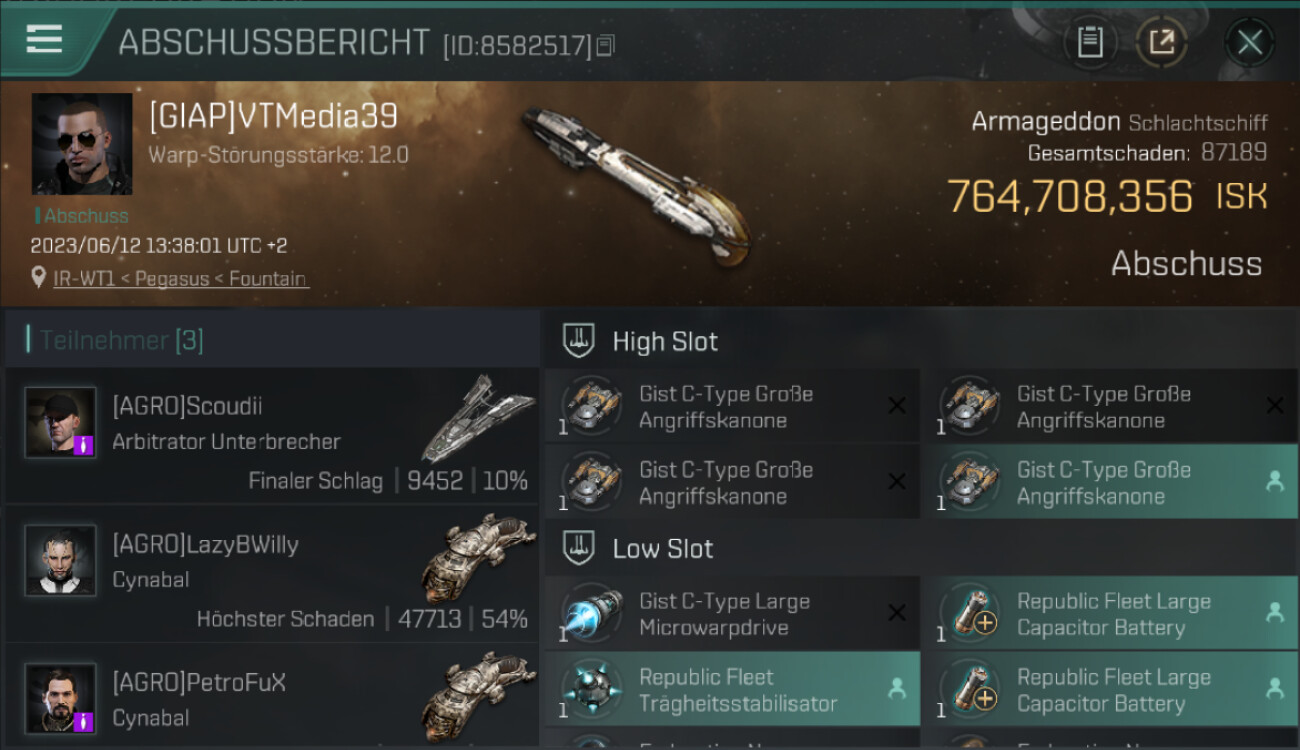This screenshot has width=1300, height=750.
Task: Open the IR-WT1 < Pegasus < Fountain location link
Action: [x=181, y=279]
